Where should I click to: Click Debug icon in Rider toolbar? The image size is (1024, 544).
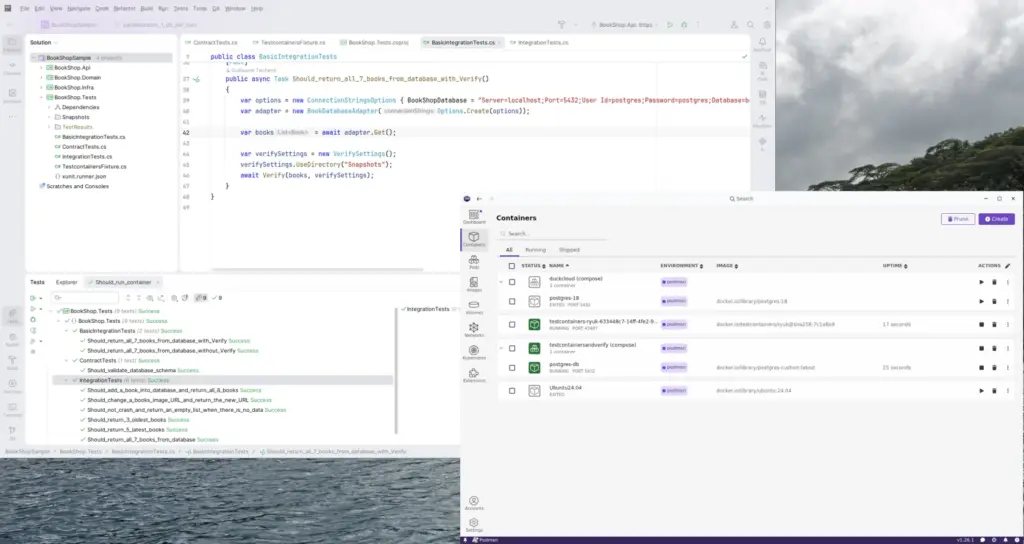[x=684, y=25]
